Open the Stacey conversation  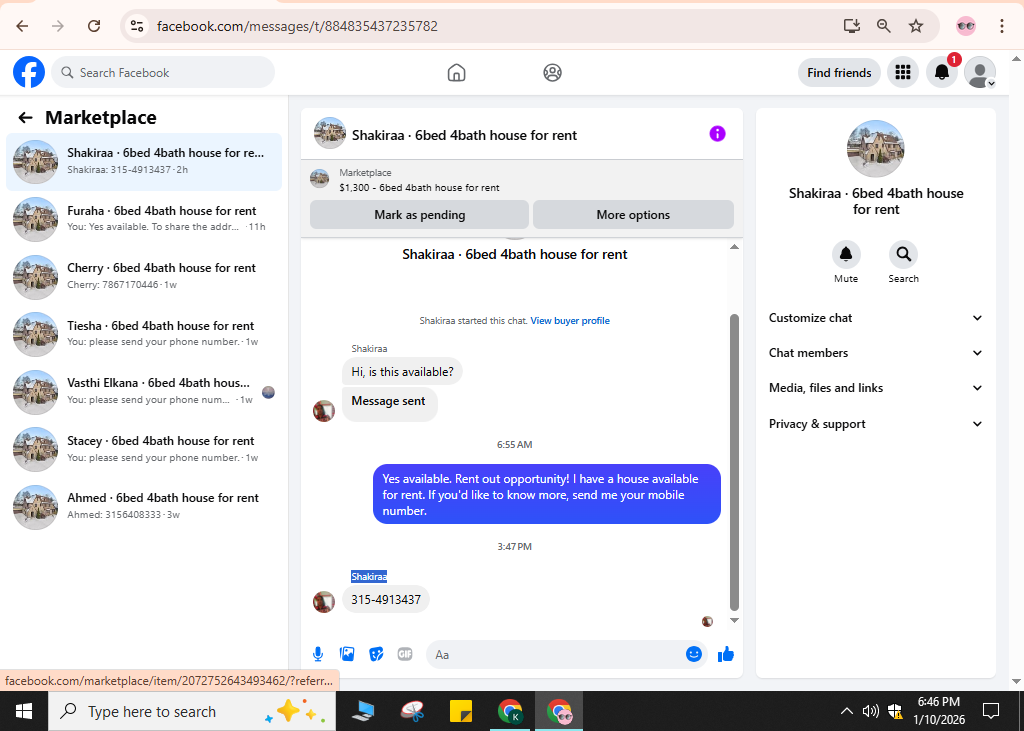pos(144,449)
